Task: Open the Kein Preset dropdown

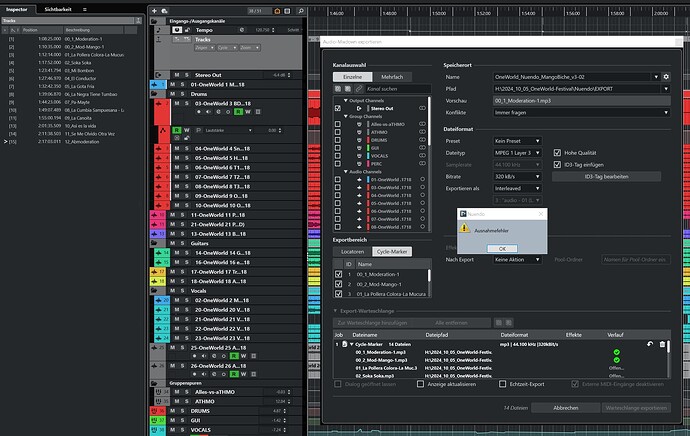Action: [518, 141]
